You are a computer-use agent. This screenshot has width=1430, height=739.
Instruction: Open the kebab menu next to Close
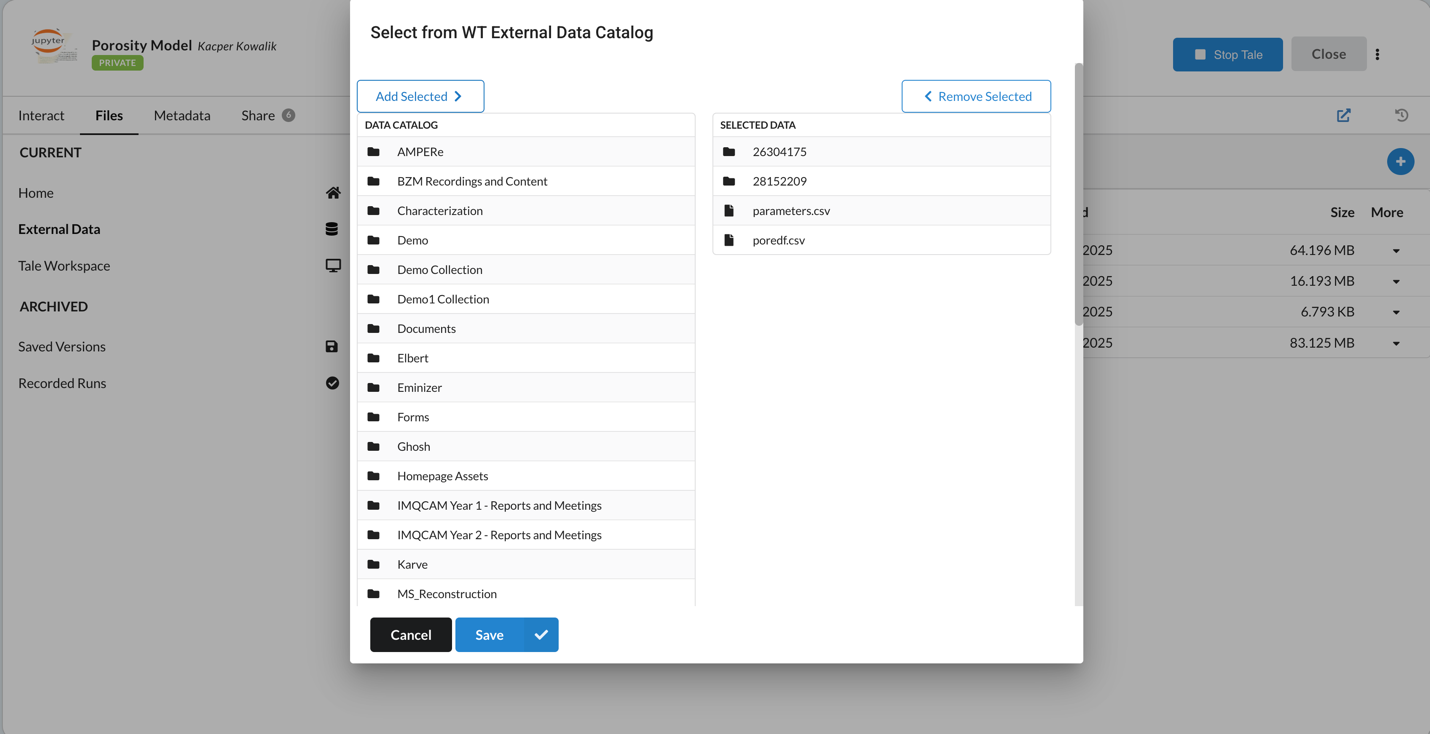tap(1377, 53)
